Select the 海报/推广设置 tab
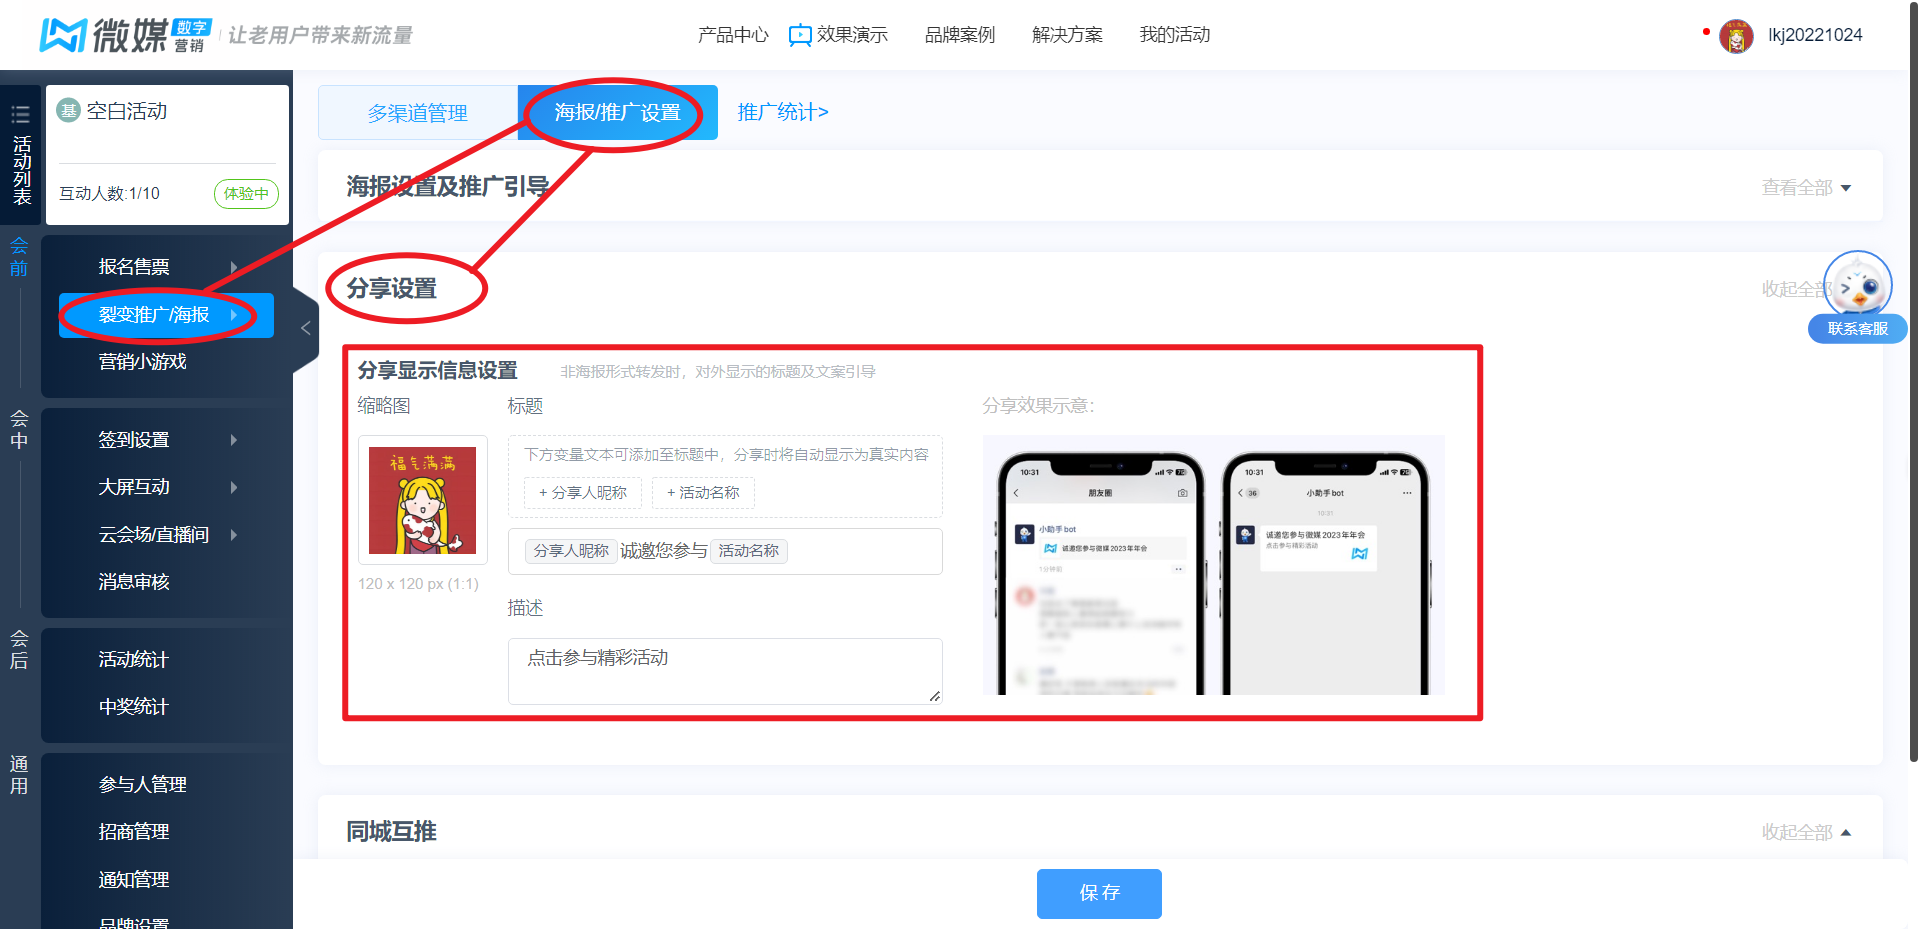Viewport: 1920px width, 929px height. (x=618, y=113)
